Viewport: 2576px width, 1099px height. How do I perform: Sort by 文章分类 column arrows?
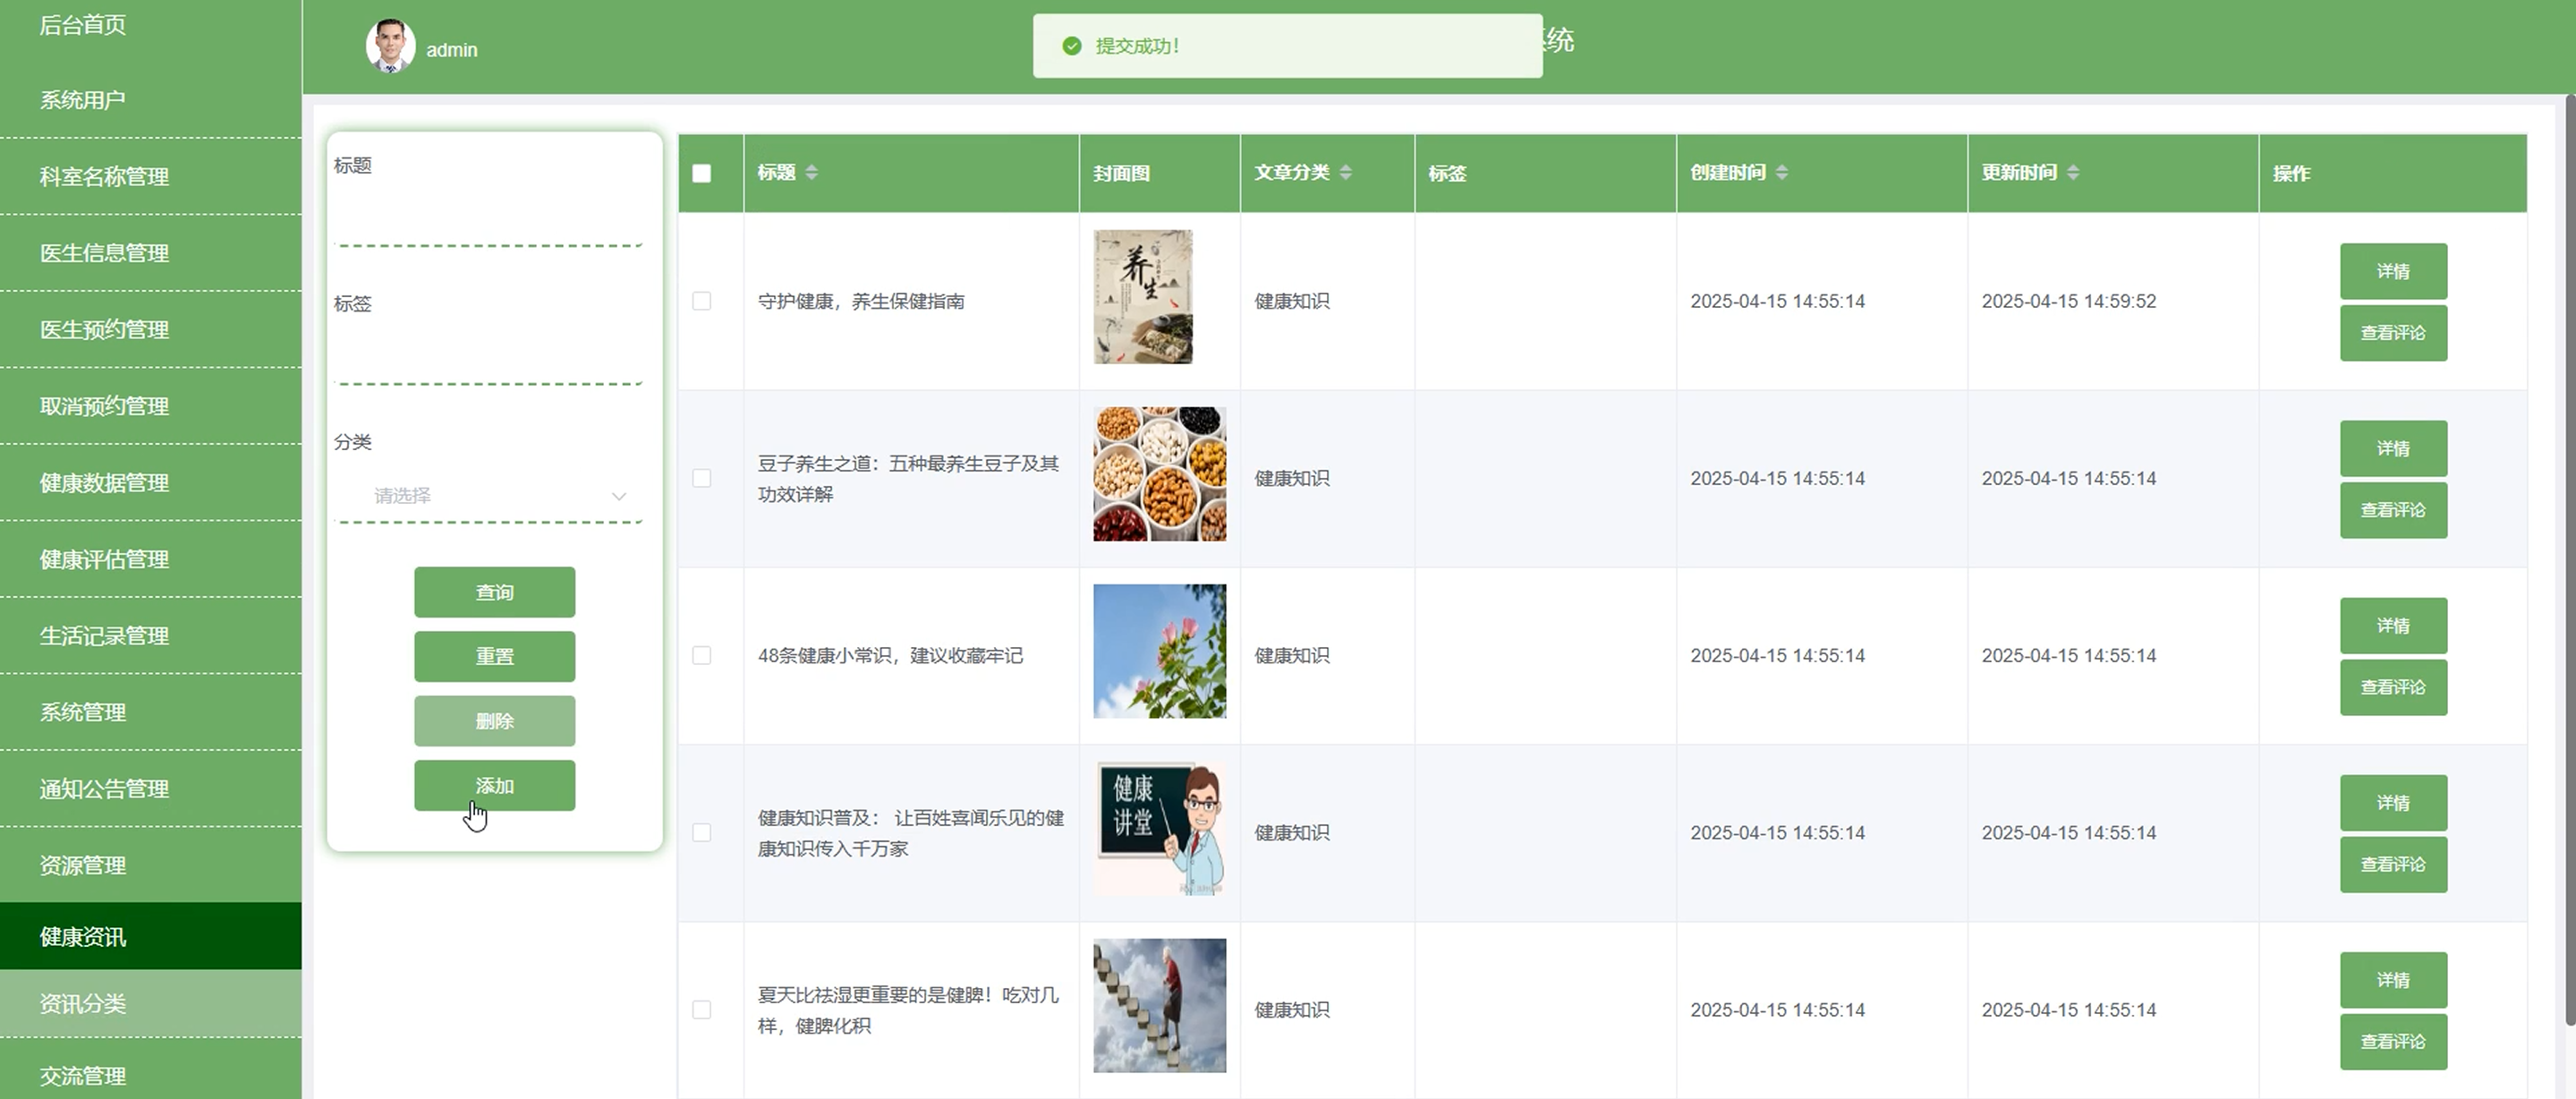click(x=1345, y=173)
